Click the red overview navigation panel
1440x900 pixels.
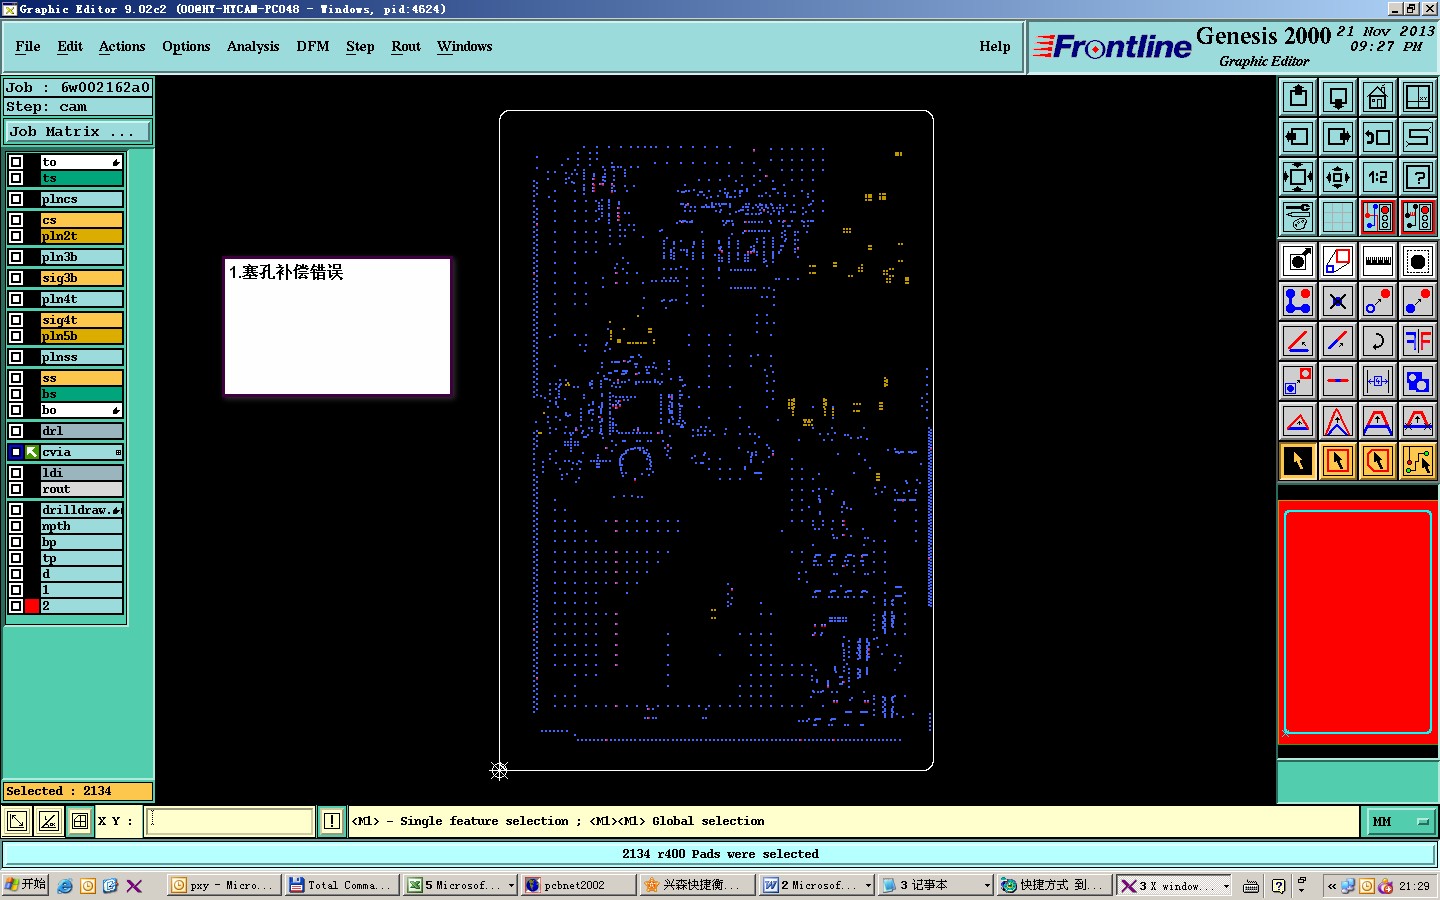(1358, 621)
